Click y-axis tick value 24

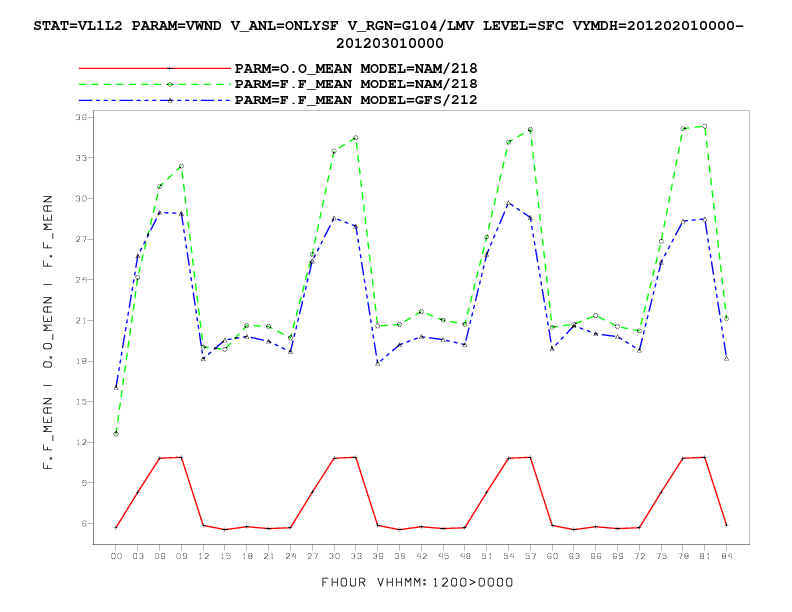81,280
